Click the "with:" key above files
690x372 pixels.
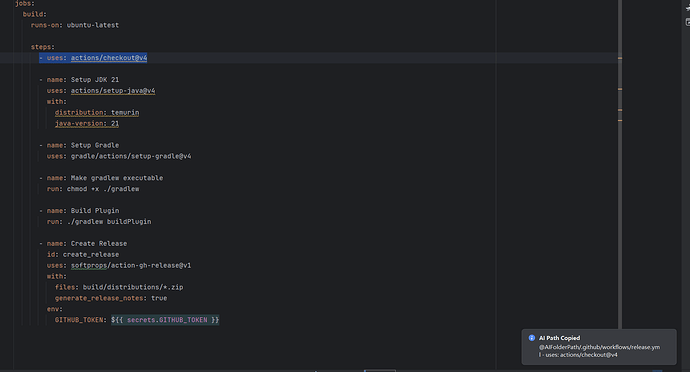click(57, 276)
